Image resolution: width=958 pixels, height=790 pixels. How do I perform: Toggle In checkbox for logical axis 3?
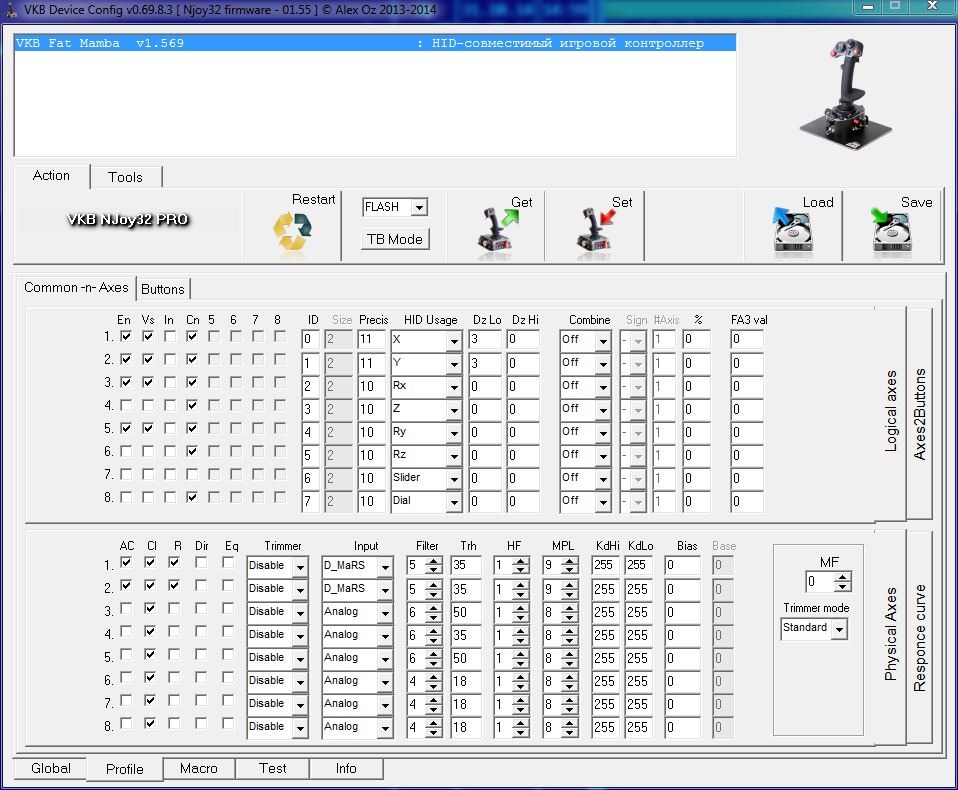point(170,382)
